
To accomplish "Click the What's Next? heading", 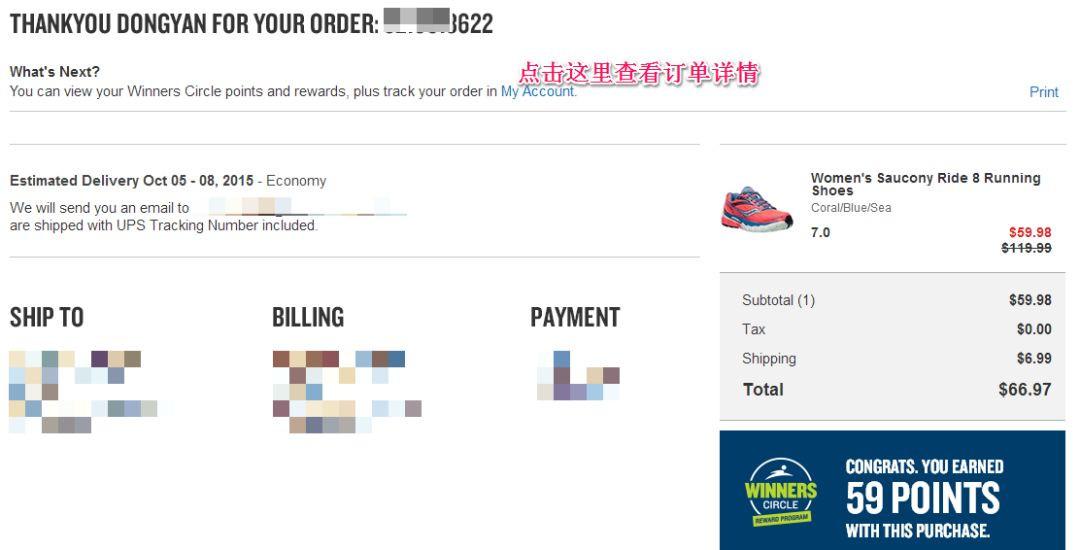I will pos(54,72).
